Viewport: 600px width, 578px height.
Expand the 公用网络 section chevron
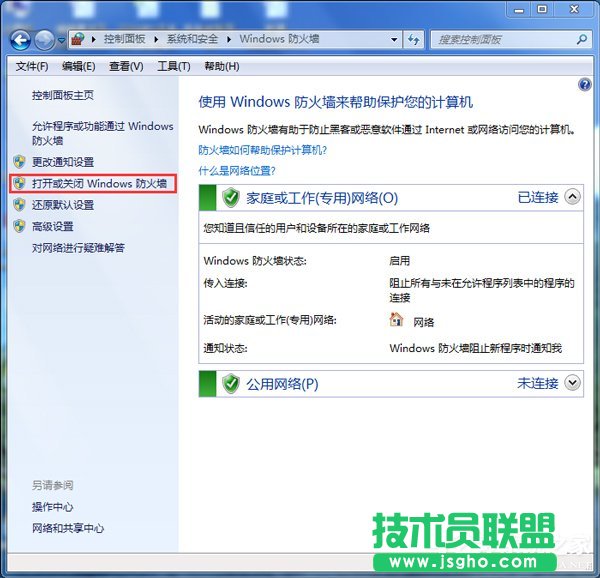572,383
